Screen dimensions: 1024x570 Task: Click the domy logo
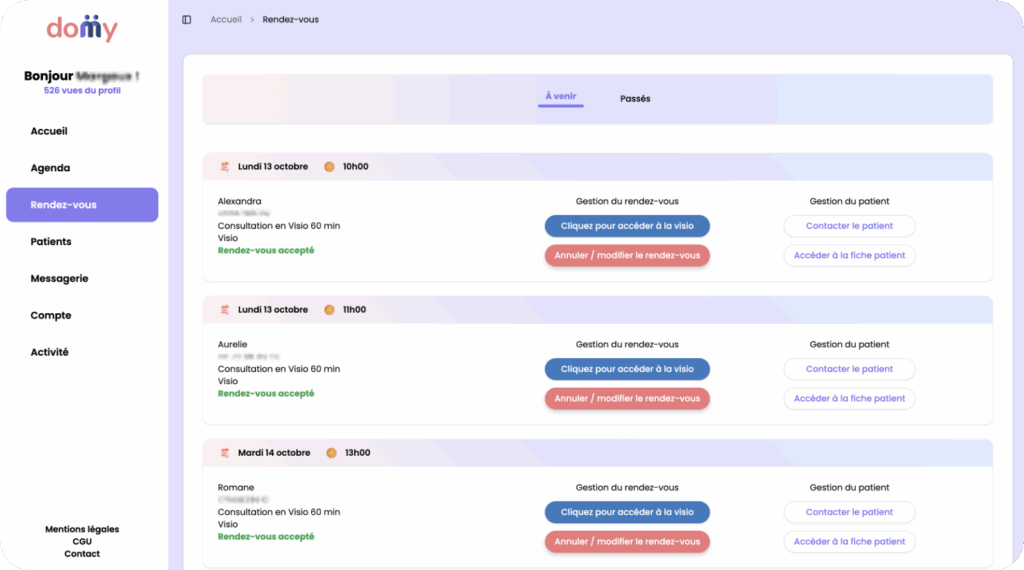point(82,28)
